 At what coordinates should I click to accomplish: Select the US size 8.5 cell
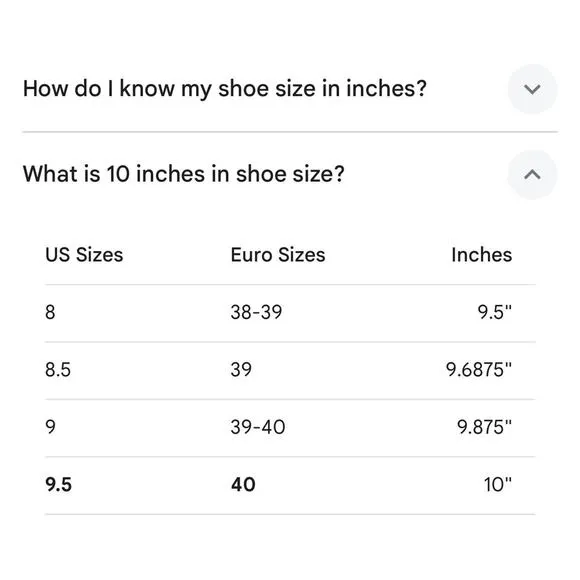click(x=58, y=370)
